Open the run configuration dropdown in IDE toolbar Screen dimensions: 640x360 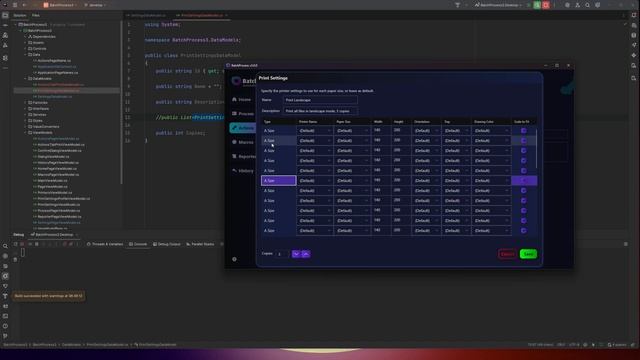(498, 5)
